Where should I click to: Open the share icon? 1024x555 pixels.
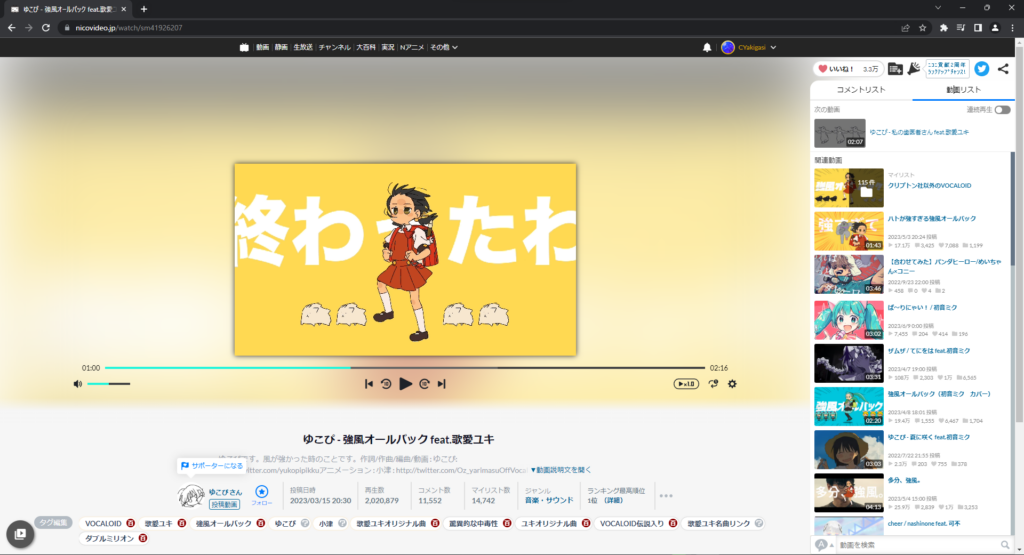(1003, 69)
